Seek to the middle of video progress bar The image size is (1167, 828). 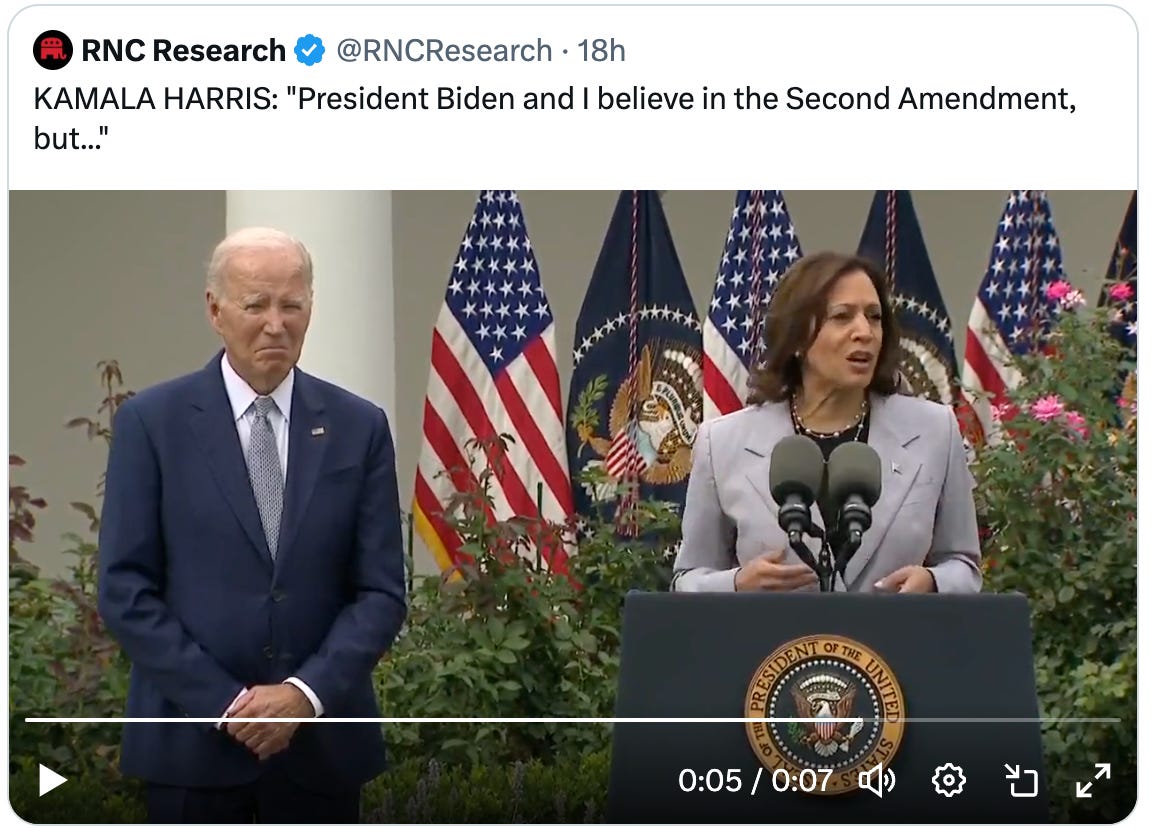(572, 719)
